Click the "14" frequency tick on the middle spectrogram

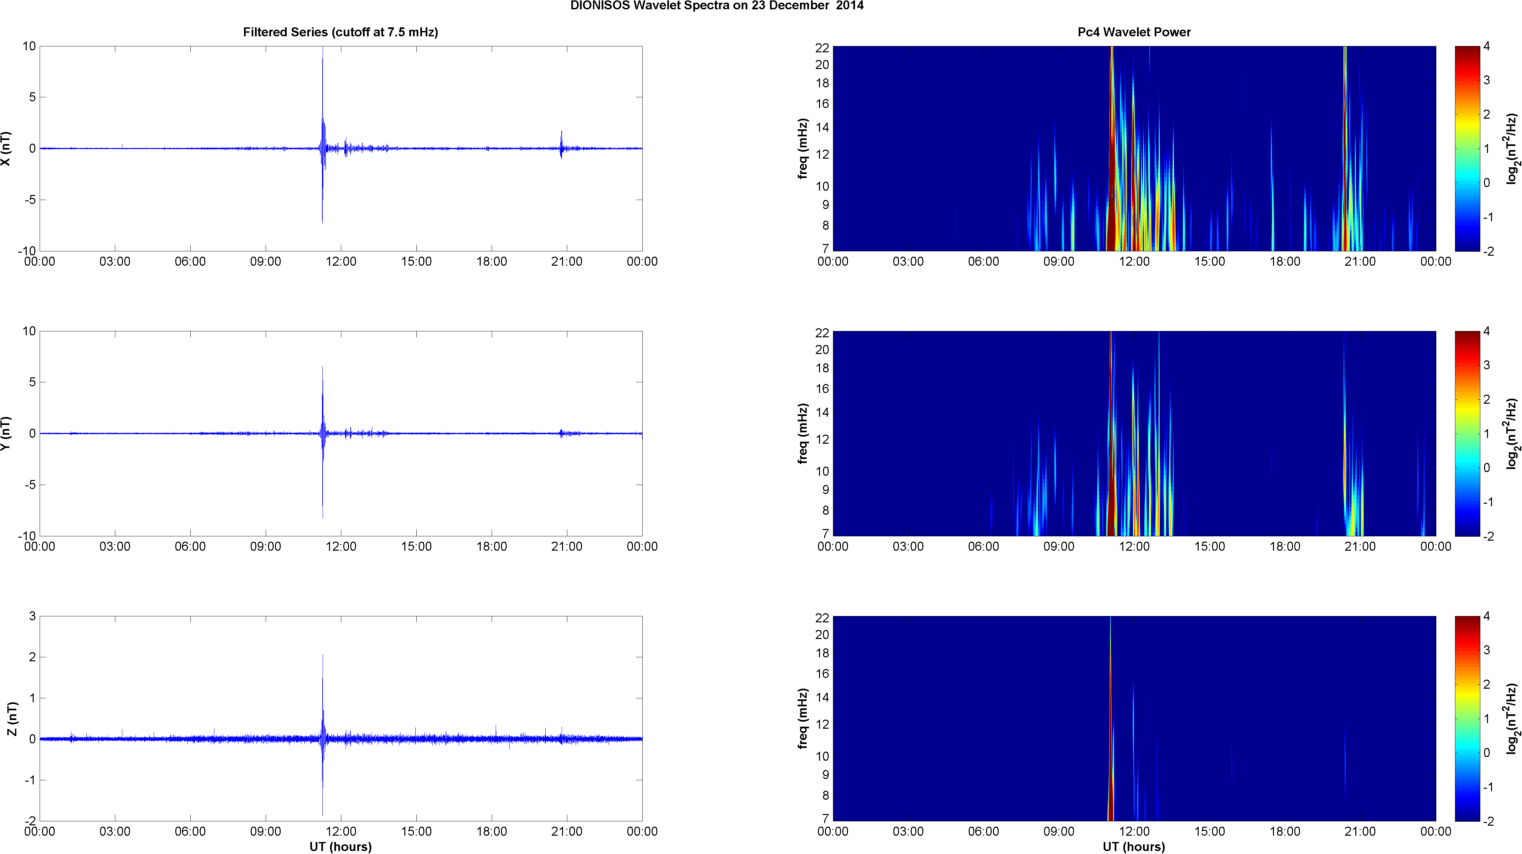[822, 412]
